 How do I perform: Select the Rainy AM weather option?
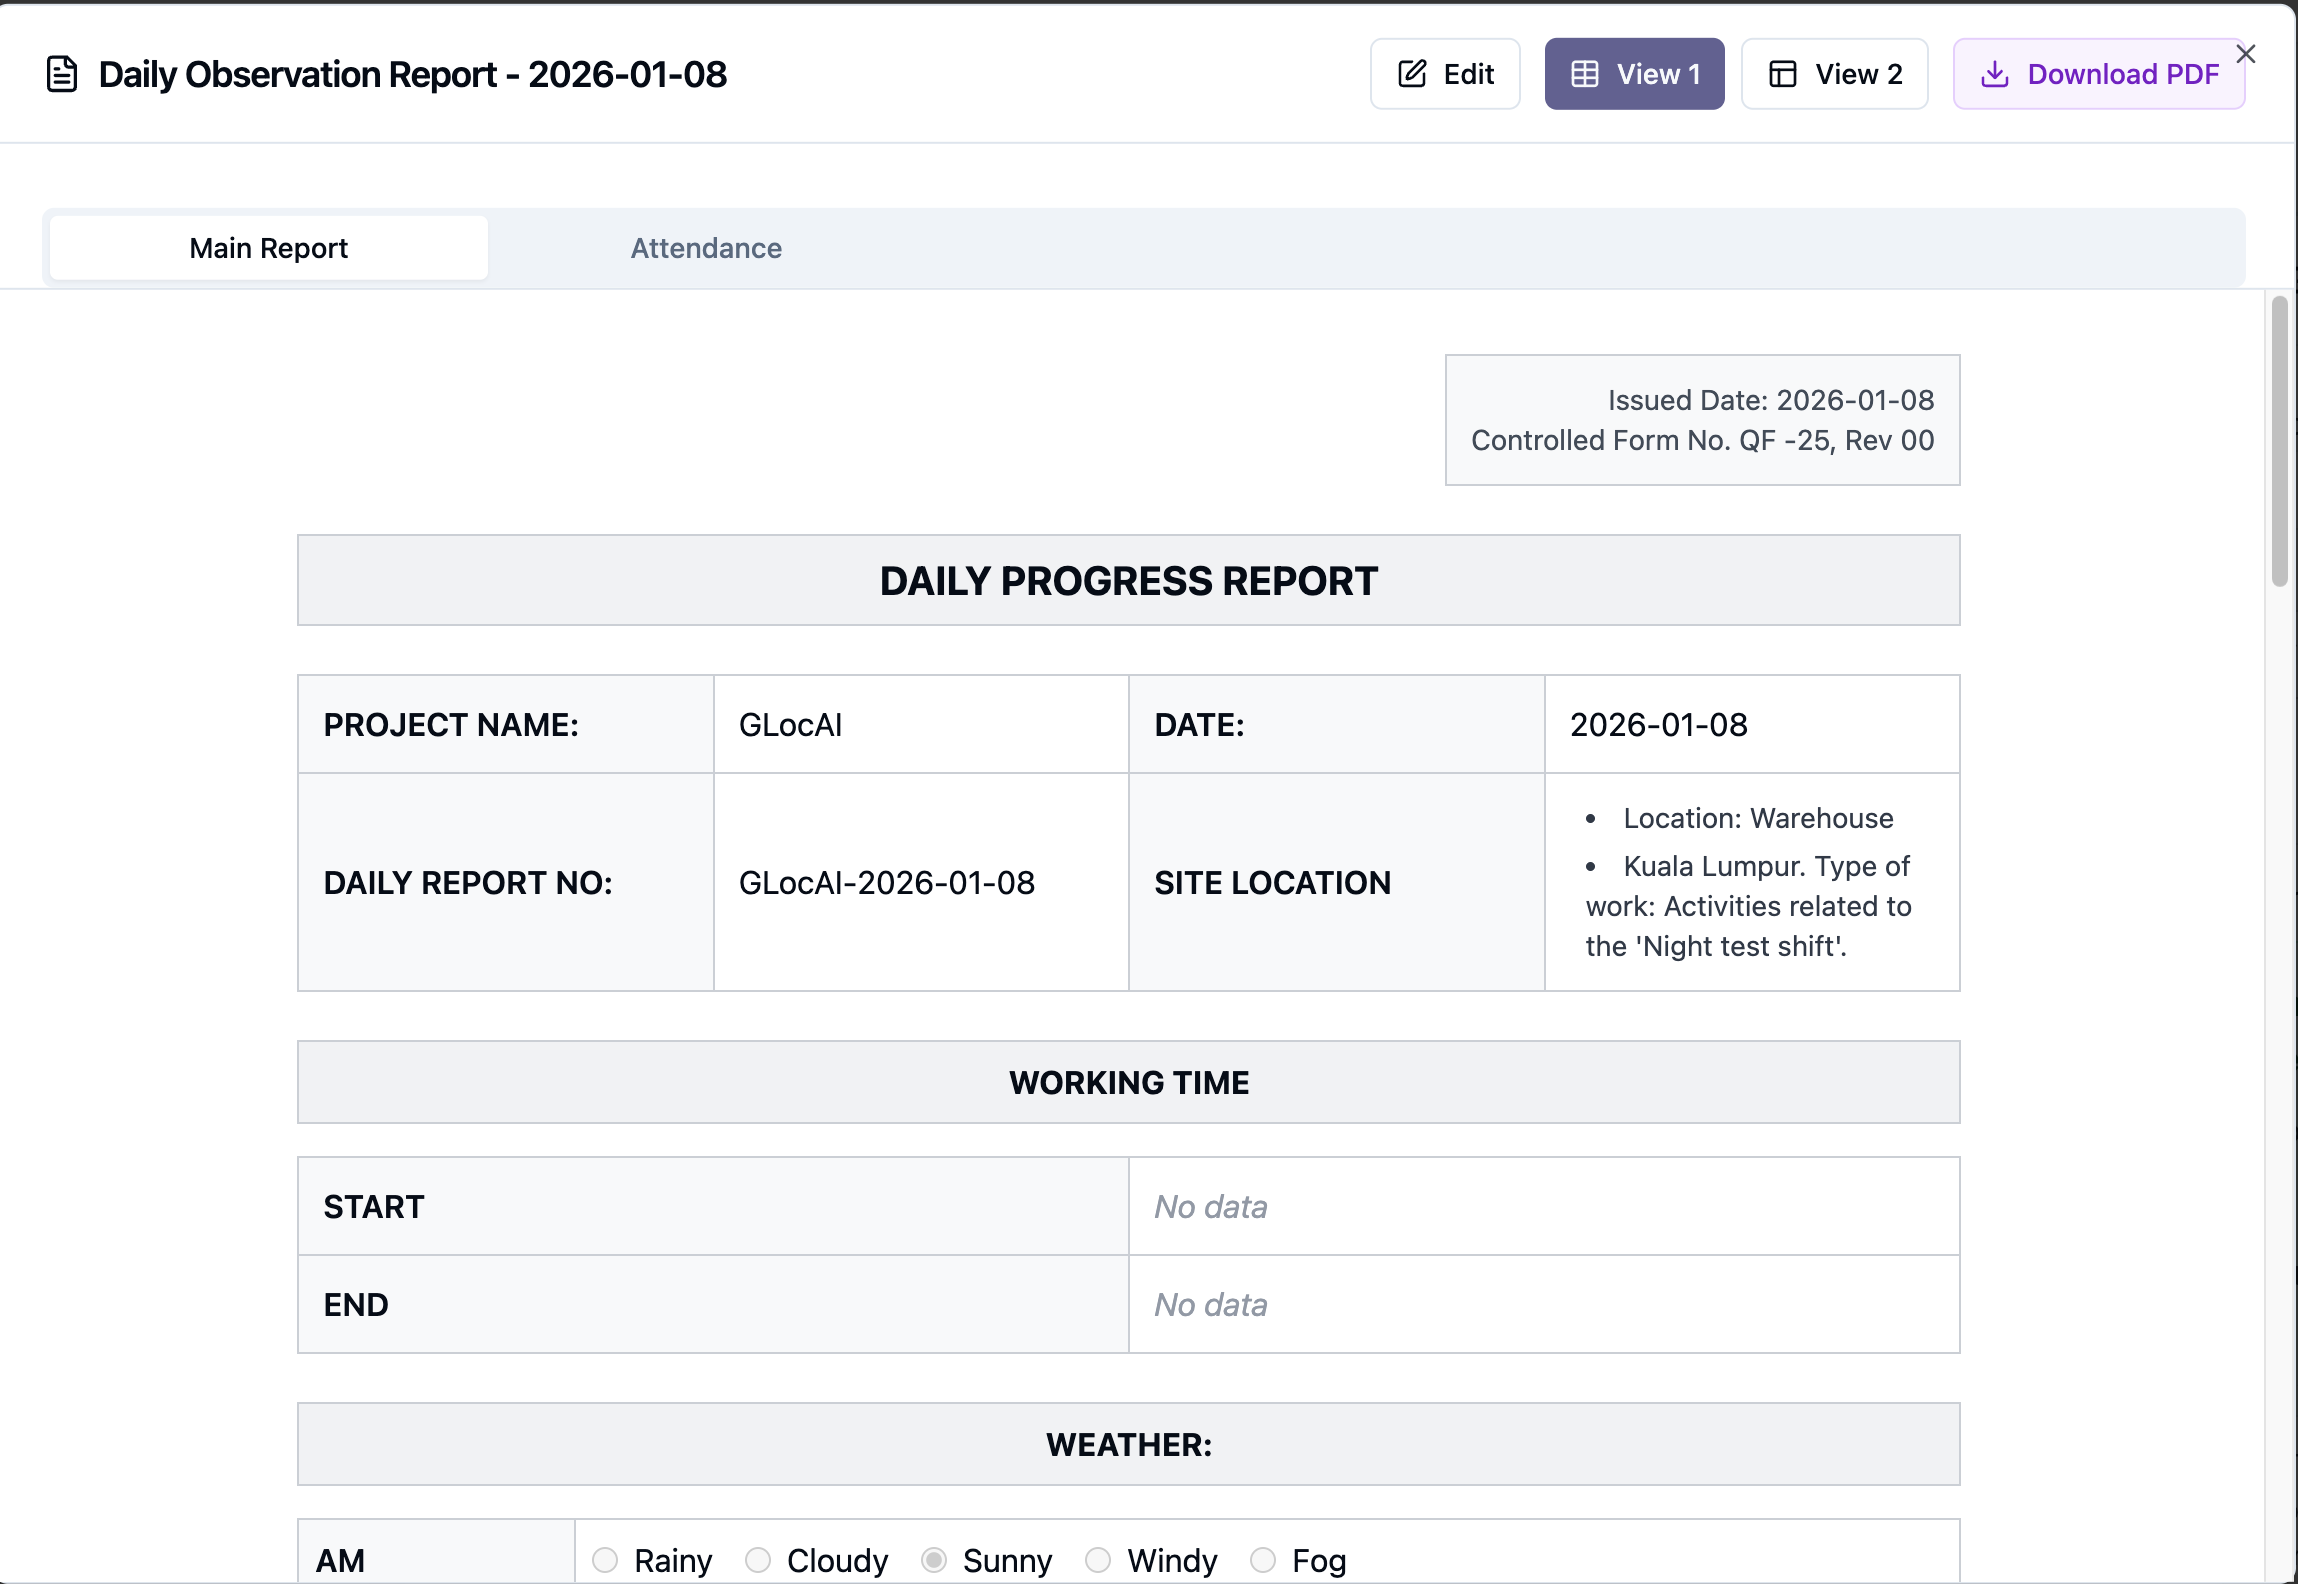(x=605, y=1560)
